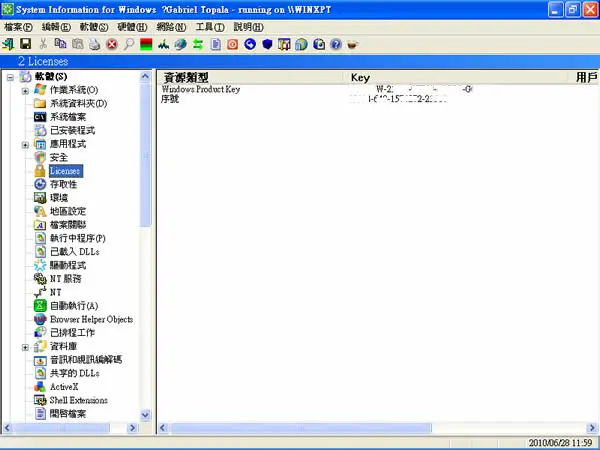
Task: Open the 工具(T) menu
Action: pos(210,27)
